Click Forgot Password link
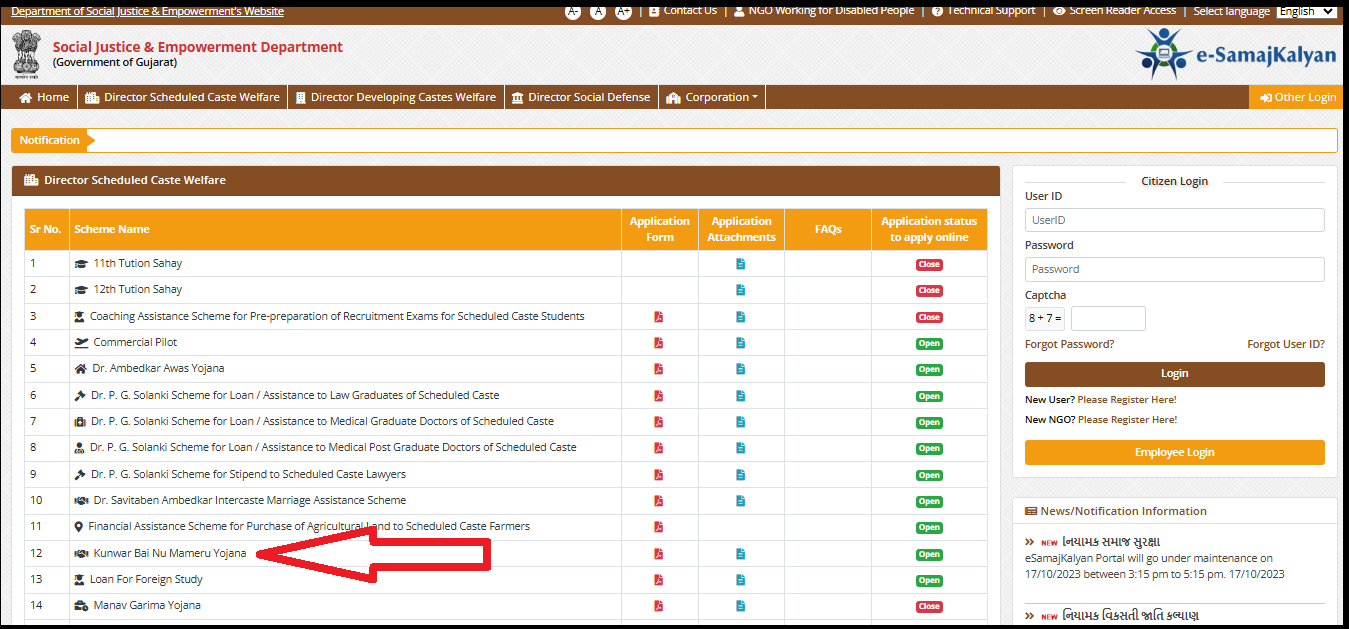 point(1069,344)
